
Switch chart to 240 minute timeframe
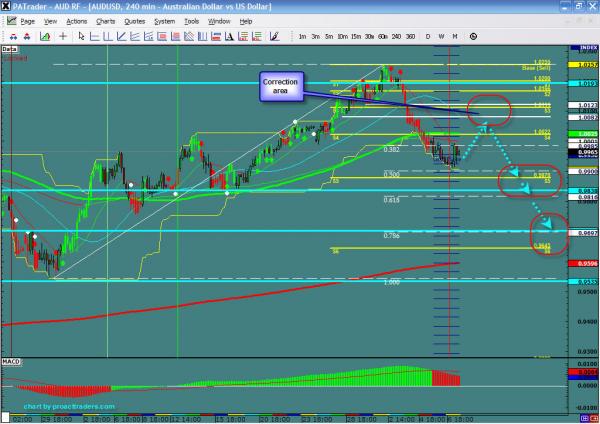click(x=394, y=36)
